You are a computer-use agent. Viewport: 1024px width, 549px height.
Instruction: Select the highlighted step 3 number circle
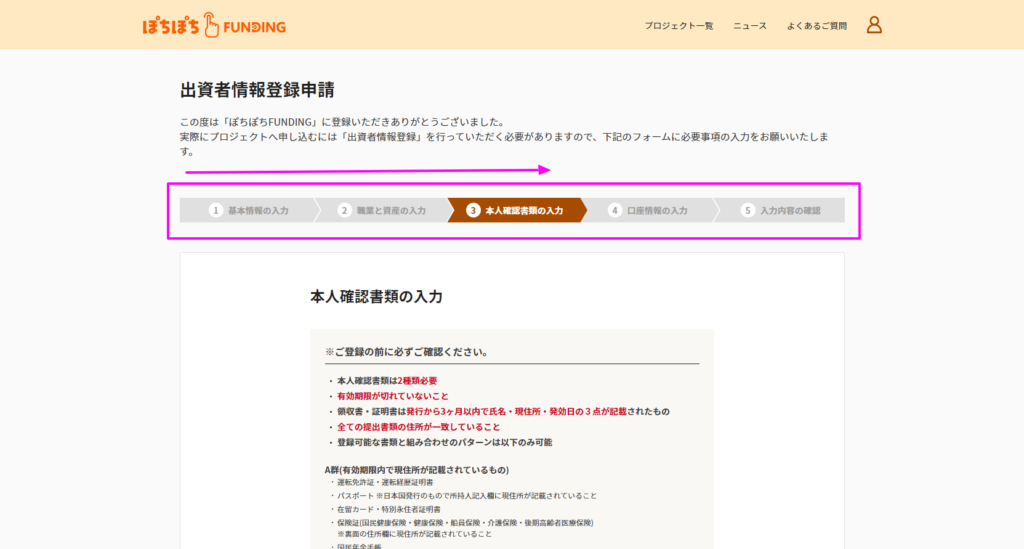(473, 211)
